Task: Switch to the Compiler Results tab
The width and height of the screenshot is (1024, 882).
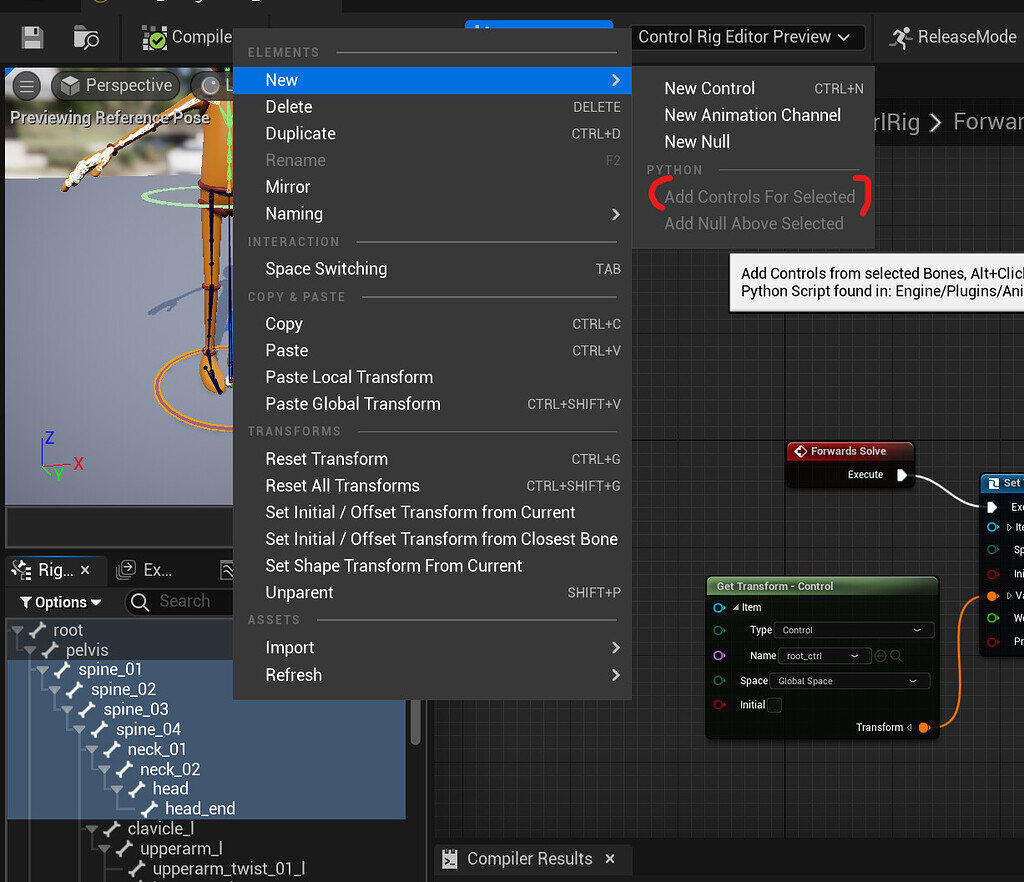Action: [x=531, y=859]
